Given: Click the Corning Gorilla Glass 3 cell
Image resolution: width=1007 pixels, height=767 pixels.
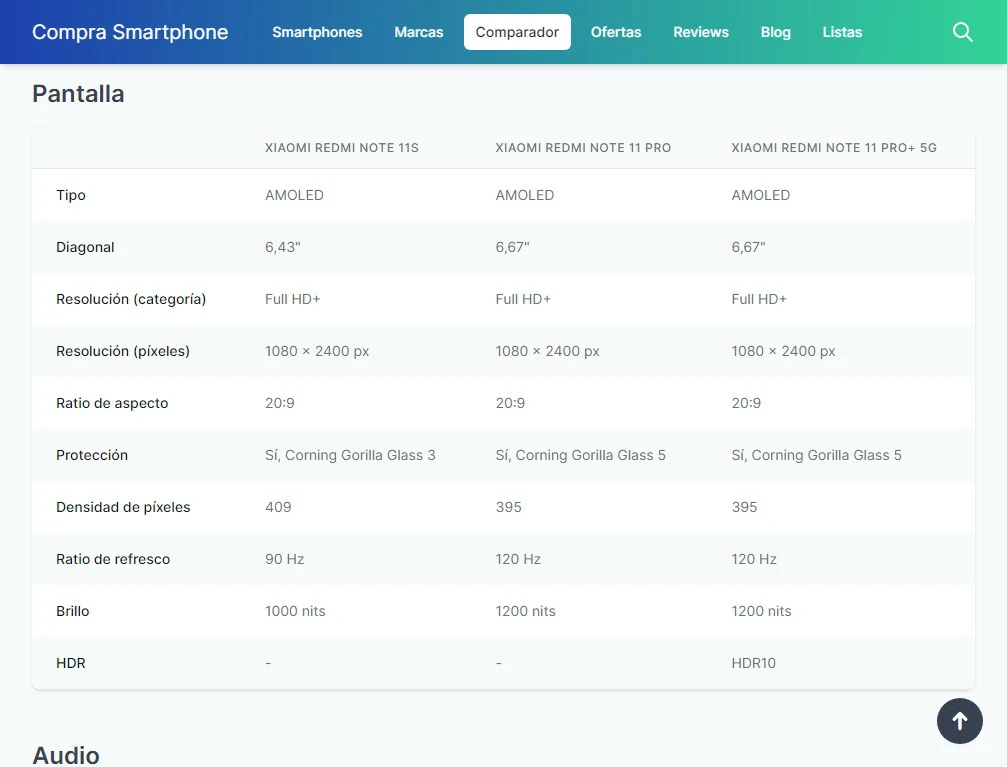Looking at the screenshot, I should [x=350, y=455].
